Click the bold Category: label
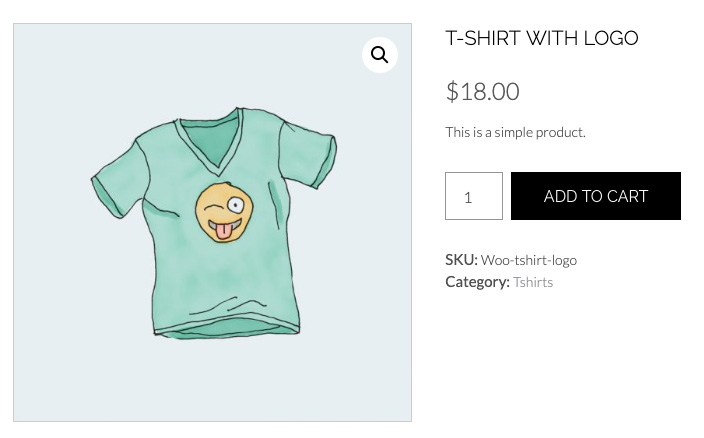The image size is (704, 438). pyautogui.click(x=477, y=282)
